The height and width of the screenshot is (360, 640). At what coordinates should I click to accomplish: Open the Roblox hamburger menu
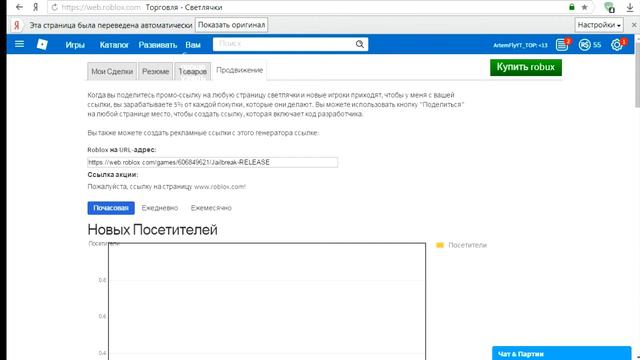(x=19, y=44)
